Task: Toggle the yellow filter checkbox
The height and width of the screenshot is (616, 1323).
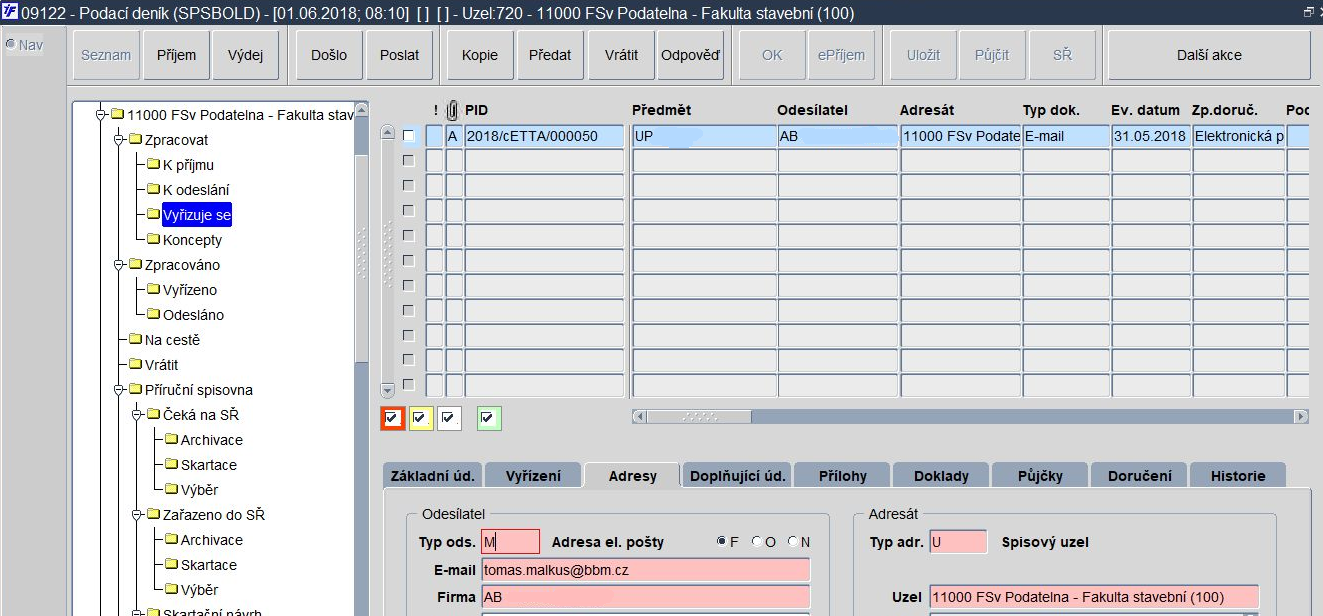Action: tap(421, 419)
